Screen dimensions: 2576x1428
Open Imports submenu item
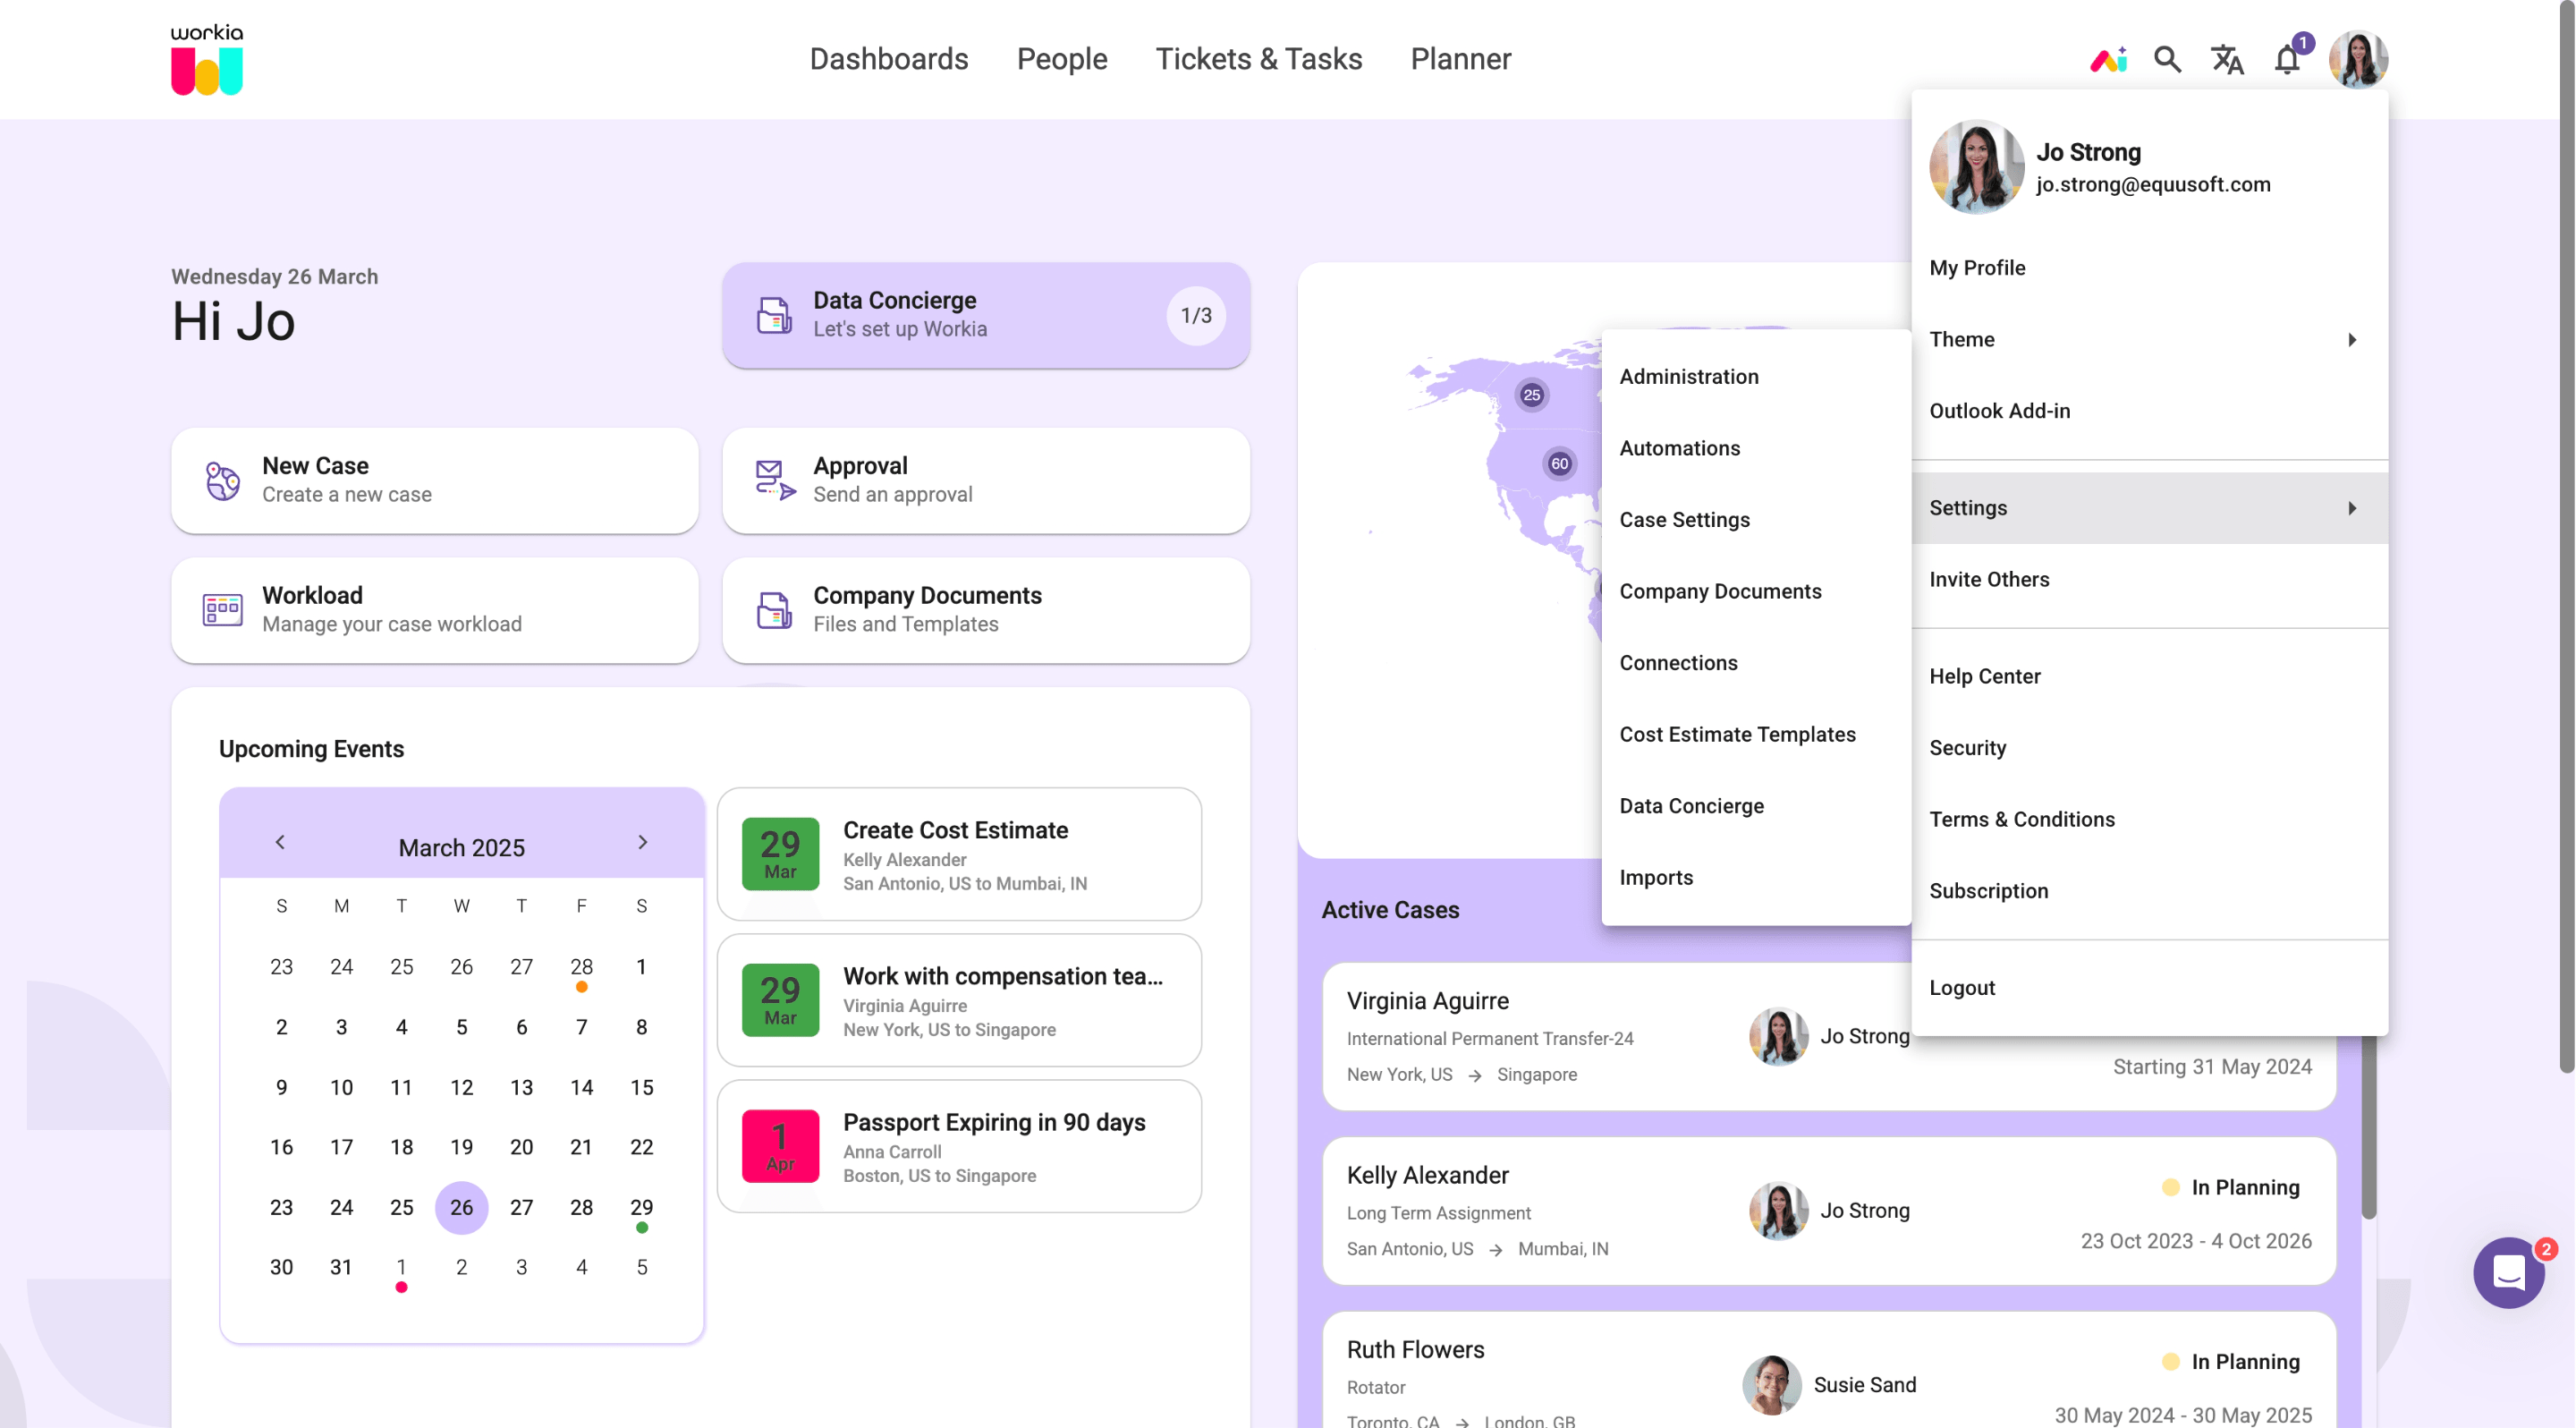point(1755,878)
